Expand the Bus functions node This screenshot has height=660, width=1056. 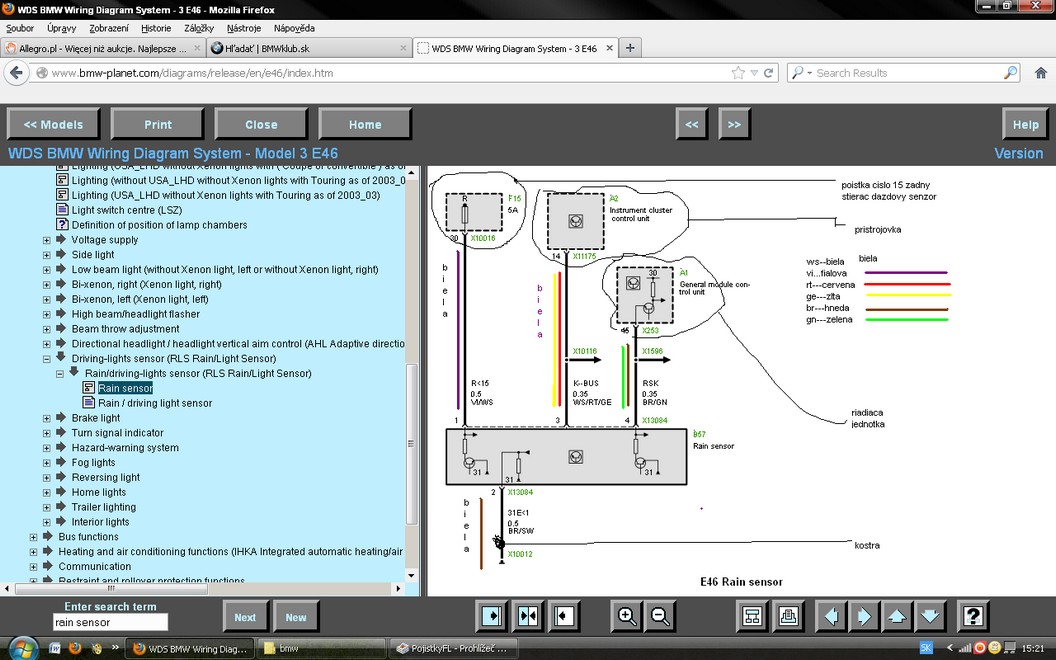click(x=33, y=537)
